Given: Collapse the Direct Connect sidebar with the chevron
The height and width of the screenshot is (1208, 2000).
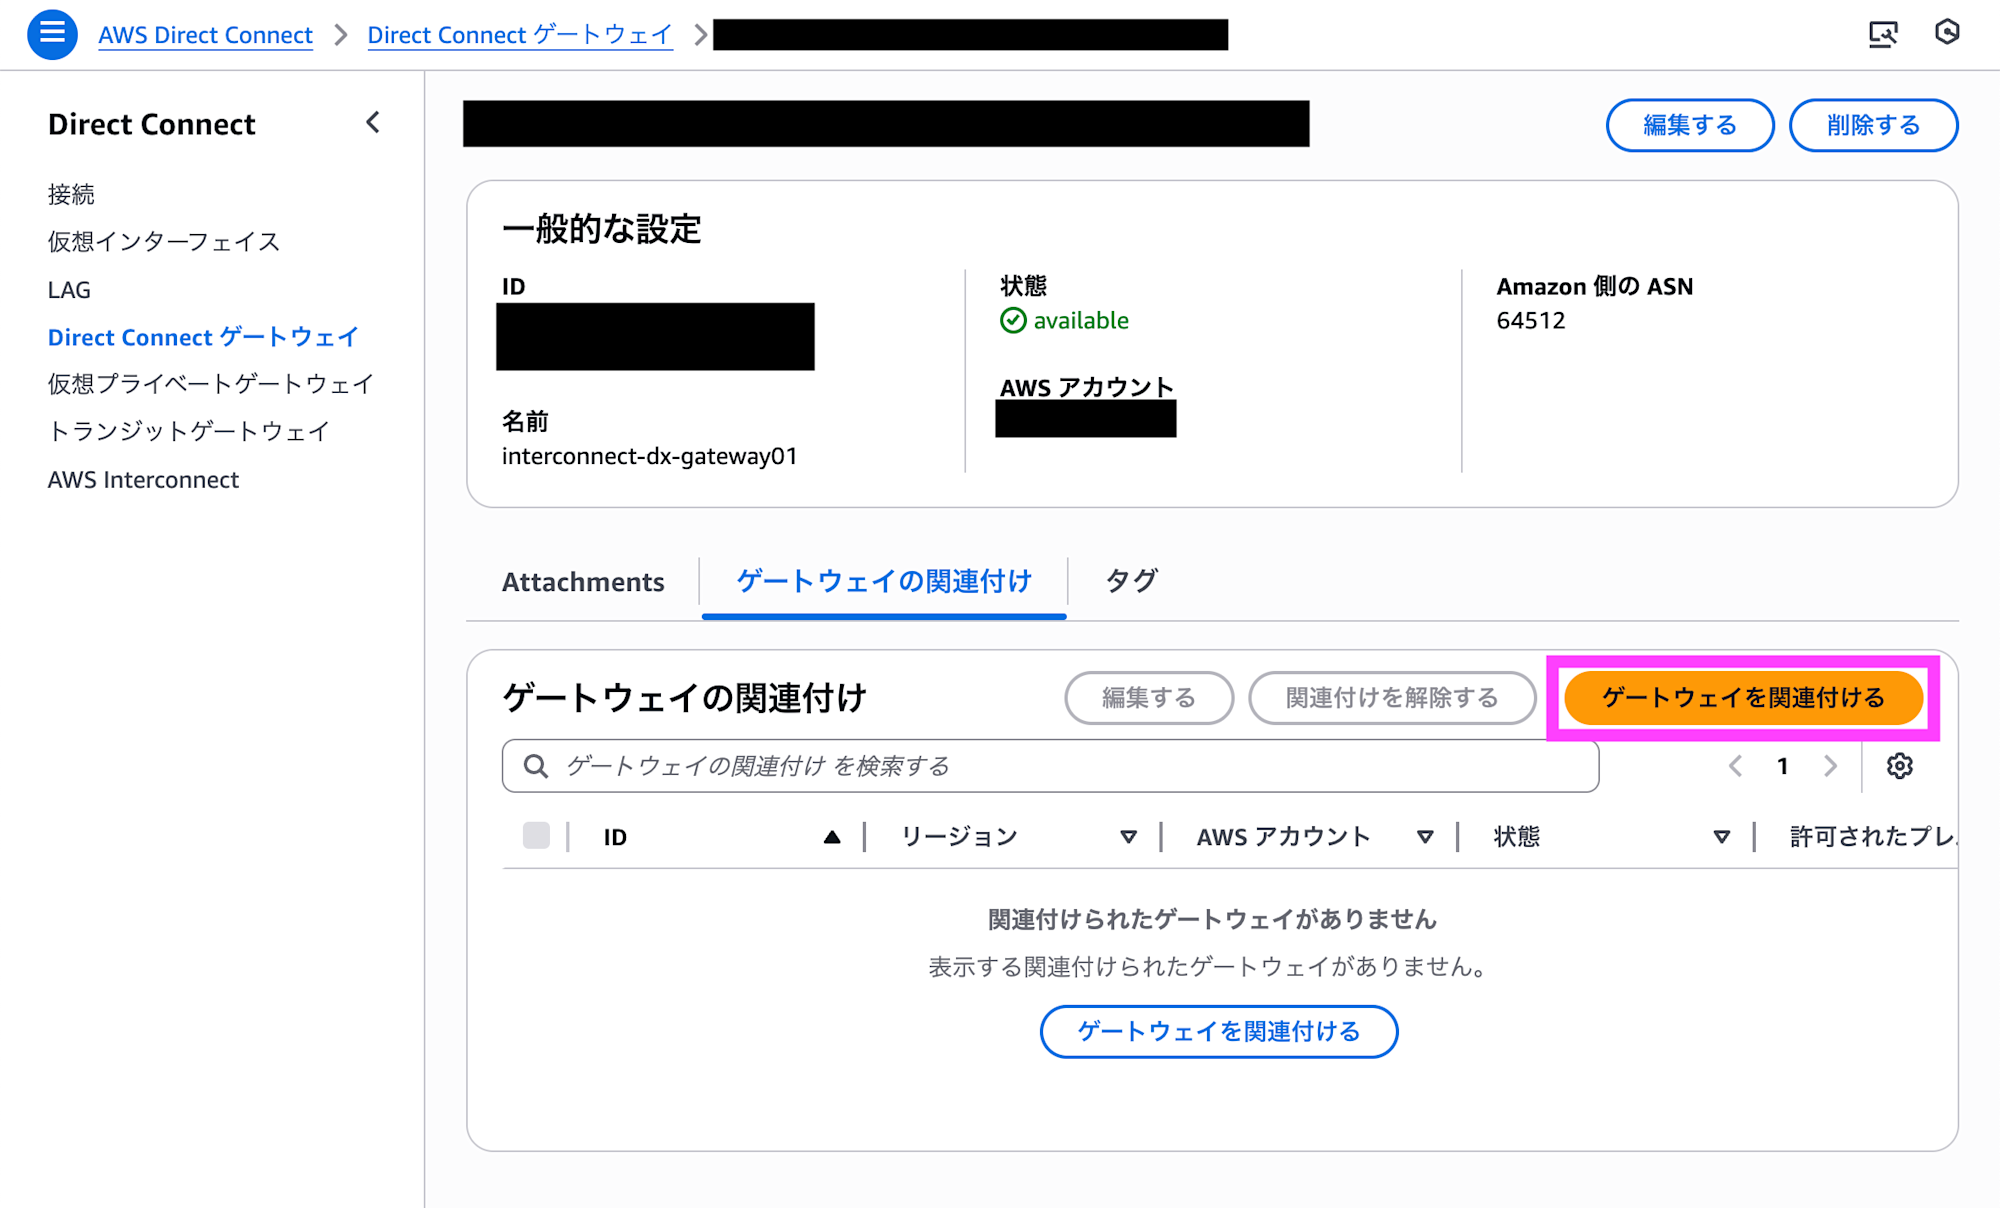Looking at the screenshot, I should 371,122.
